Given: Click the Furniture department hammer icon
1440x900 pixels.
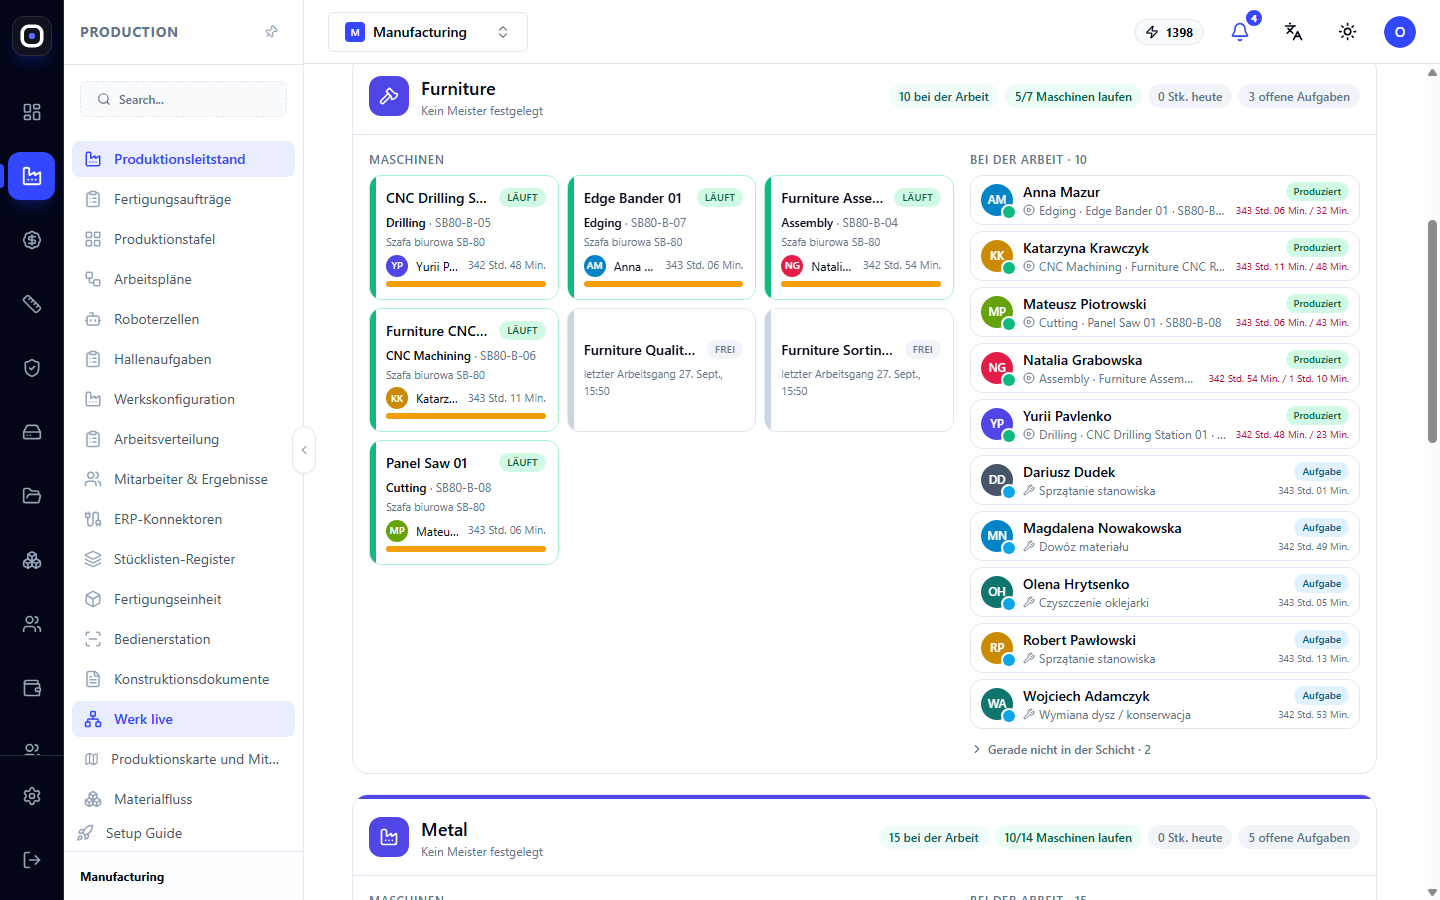Looking at the screenshot, I should (x=389, y=96).
